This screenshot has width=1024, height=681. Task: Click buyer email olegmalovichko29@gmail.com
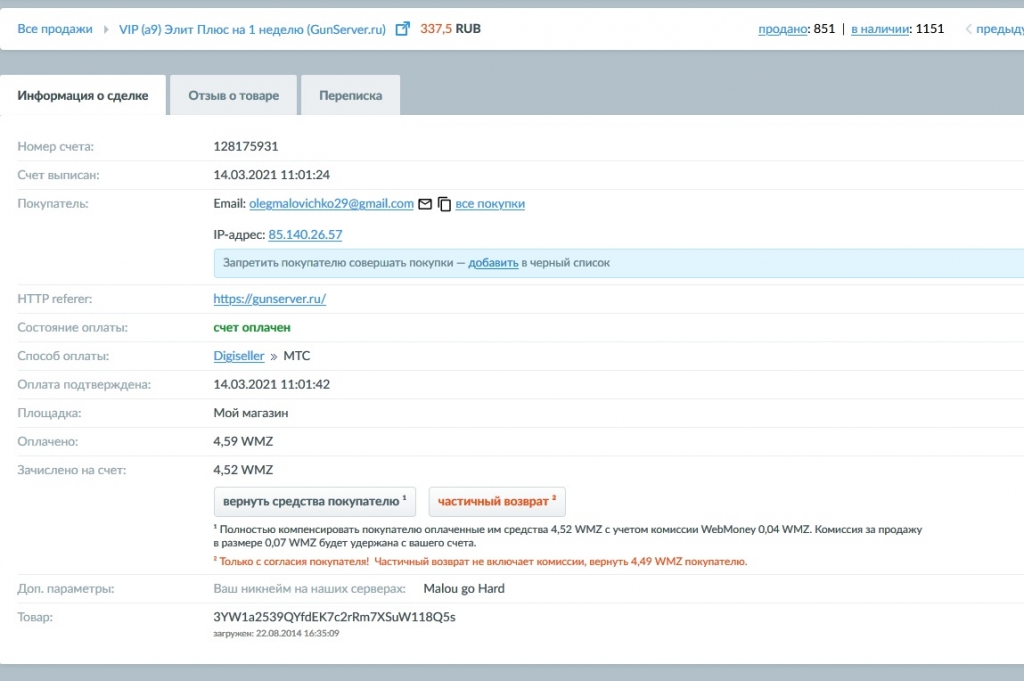click(331, 204)
